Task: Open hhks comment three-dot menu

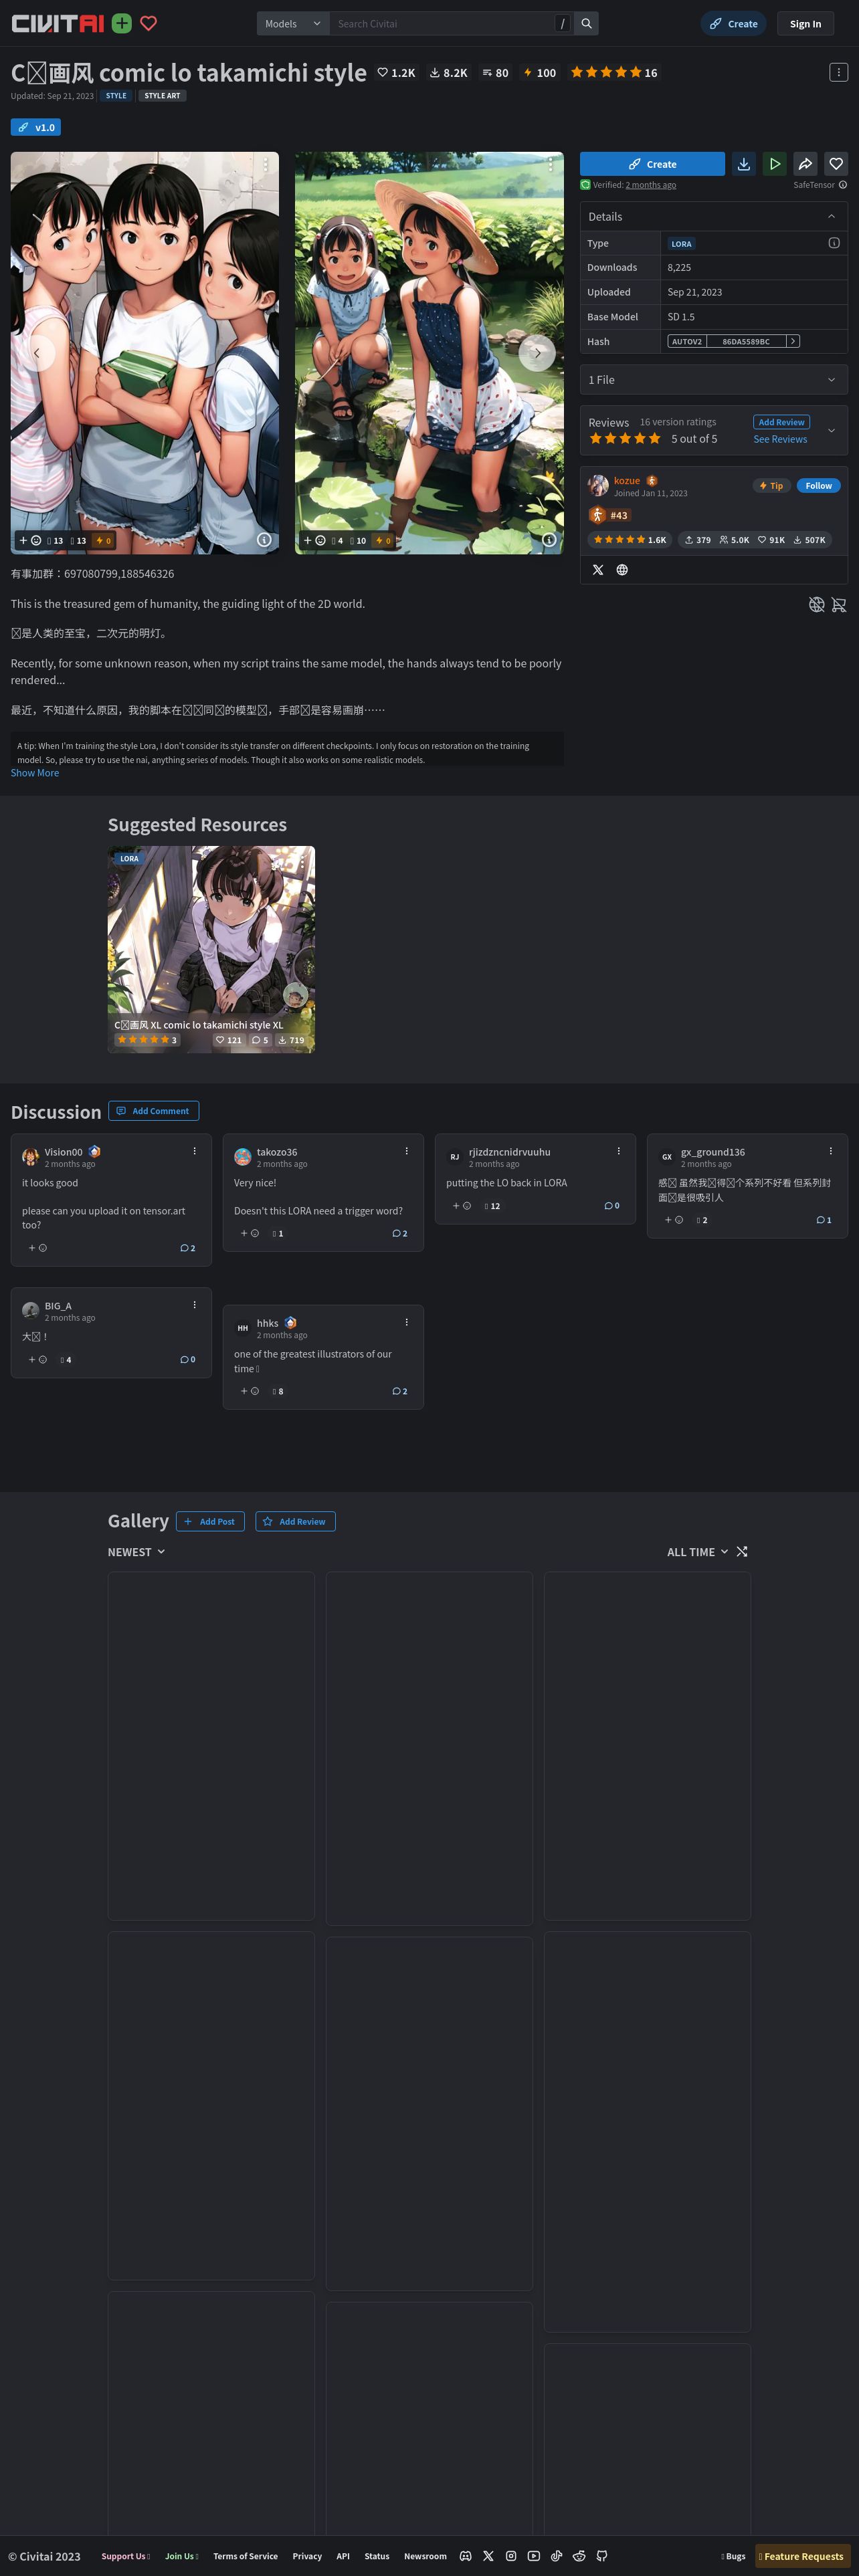Action: tap(406, 1322)
